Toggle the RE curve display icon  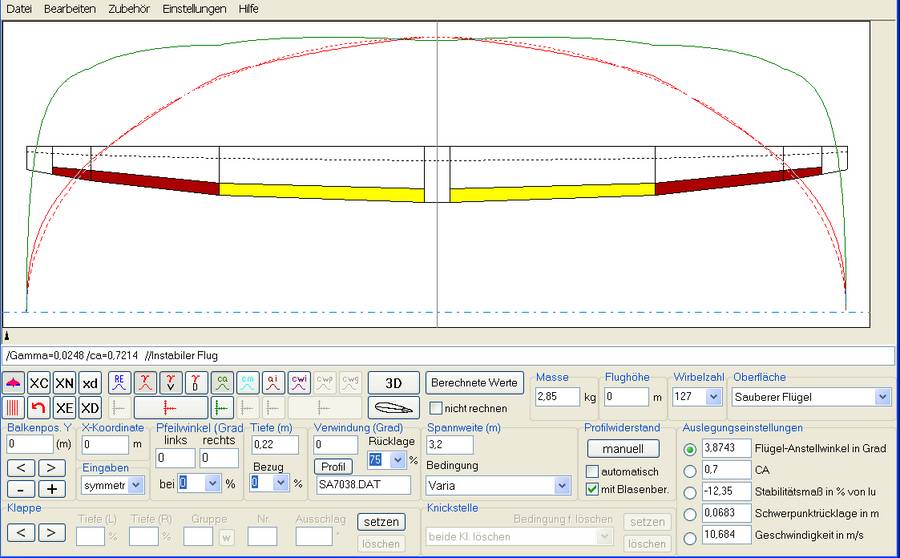point(119,383)
